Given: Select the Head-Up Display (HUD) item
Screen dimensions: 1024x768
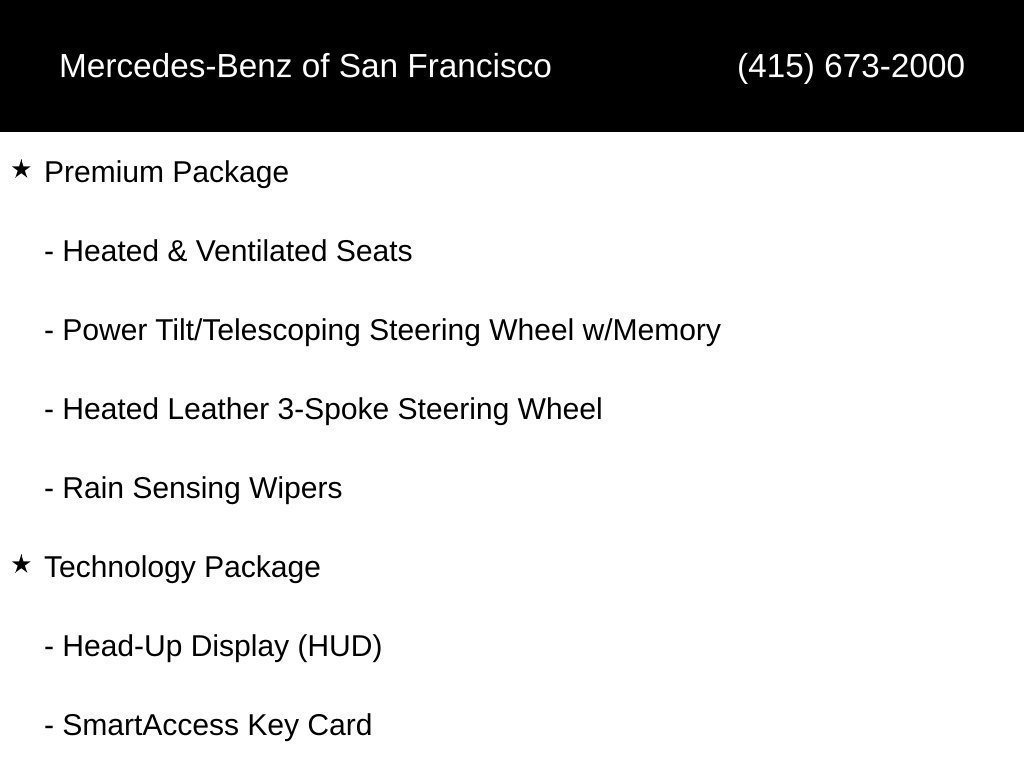Looking at the screenshot, I should 213,646.
